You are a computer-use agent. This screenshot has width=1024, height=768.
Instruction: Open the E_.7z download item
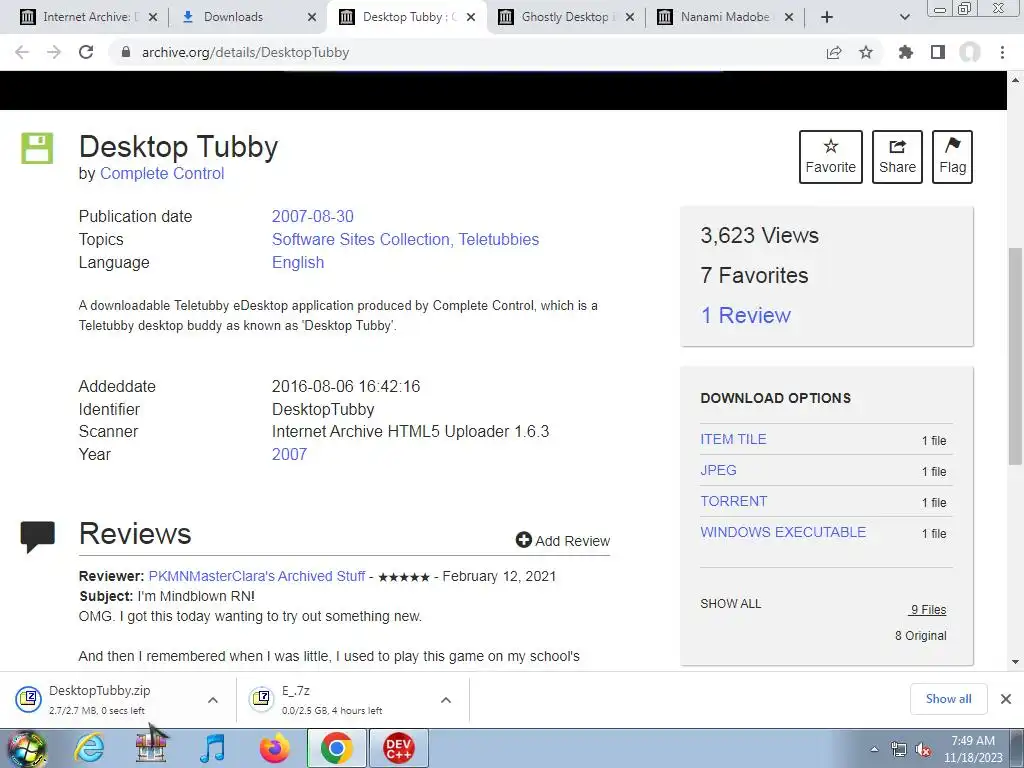click(333, 699)
